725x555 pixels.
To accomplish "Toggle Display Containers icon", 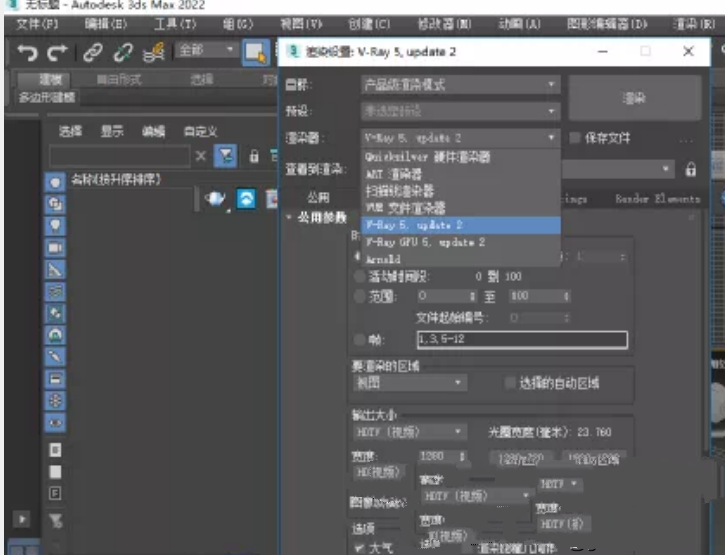I will click(55, 379).
